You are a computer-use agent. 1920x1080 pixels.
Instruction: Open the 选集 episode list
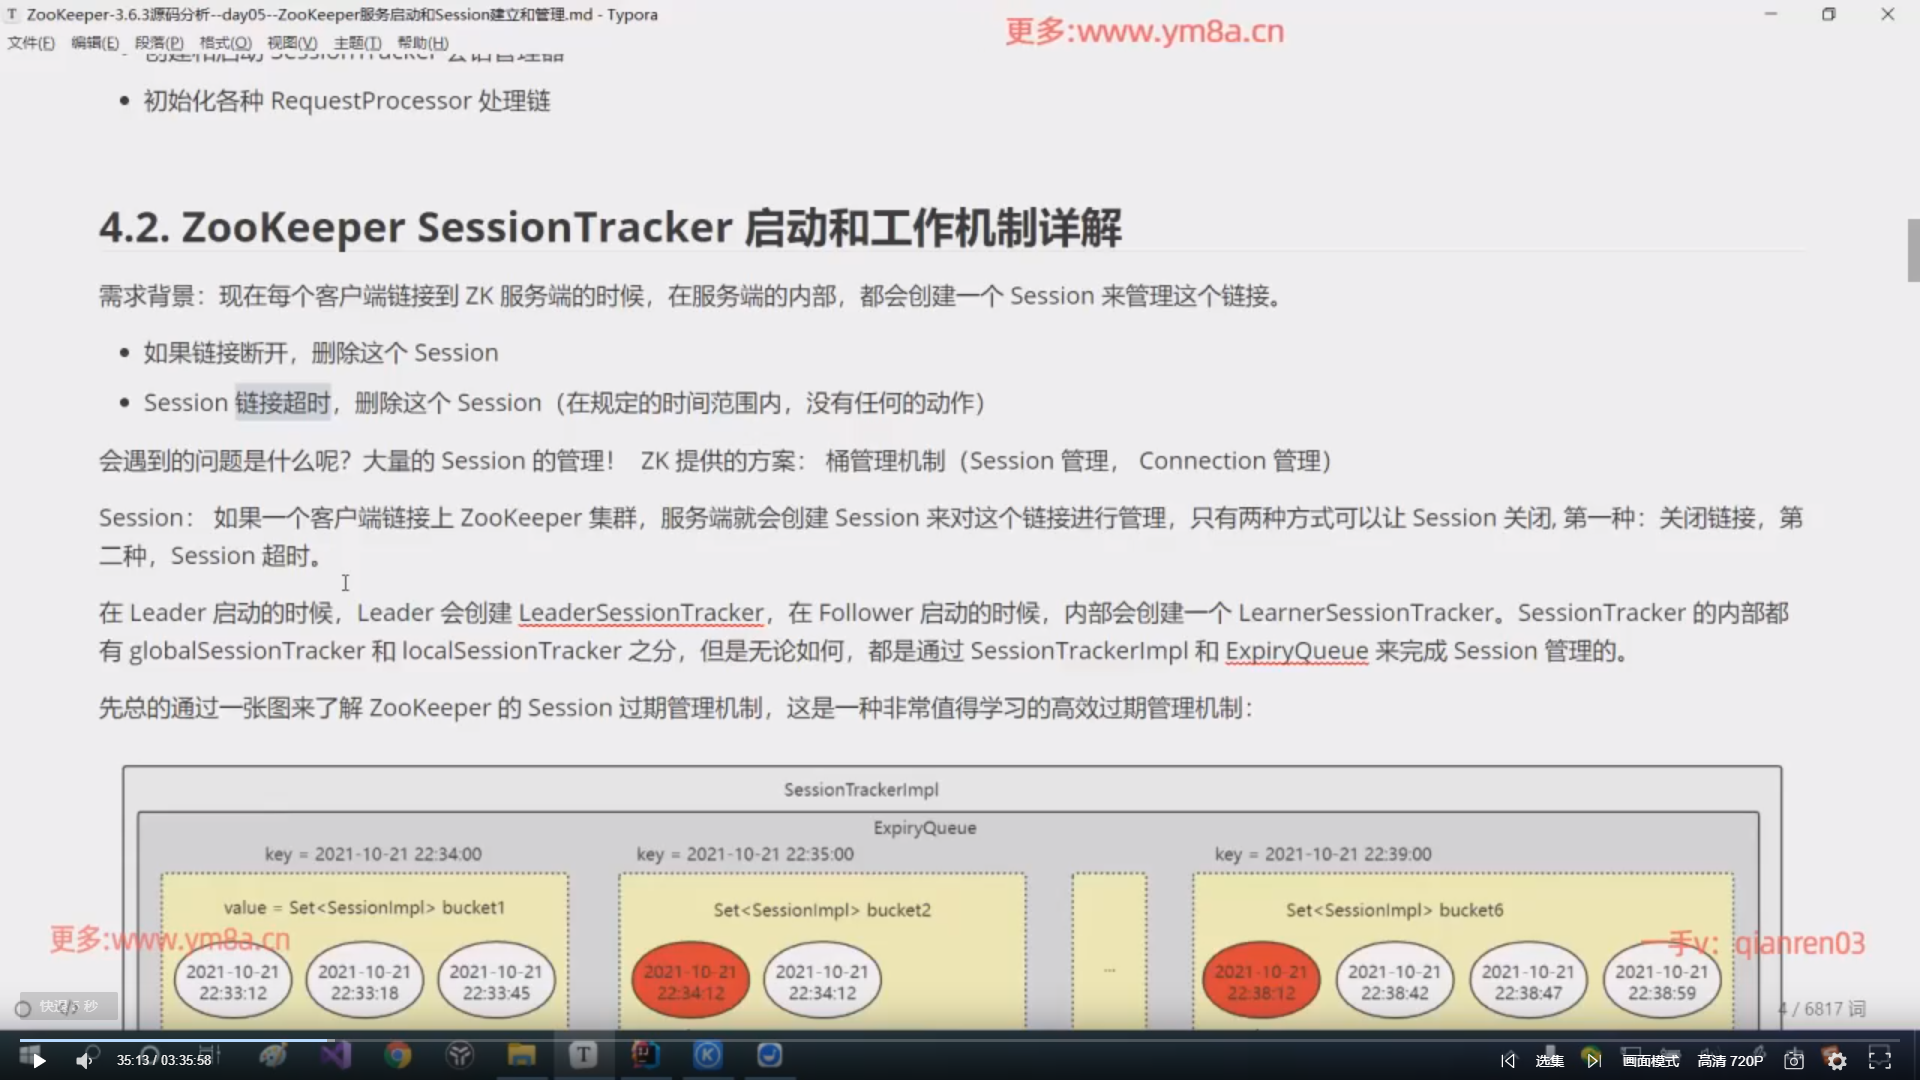(1549, 1061)
